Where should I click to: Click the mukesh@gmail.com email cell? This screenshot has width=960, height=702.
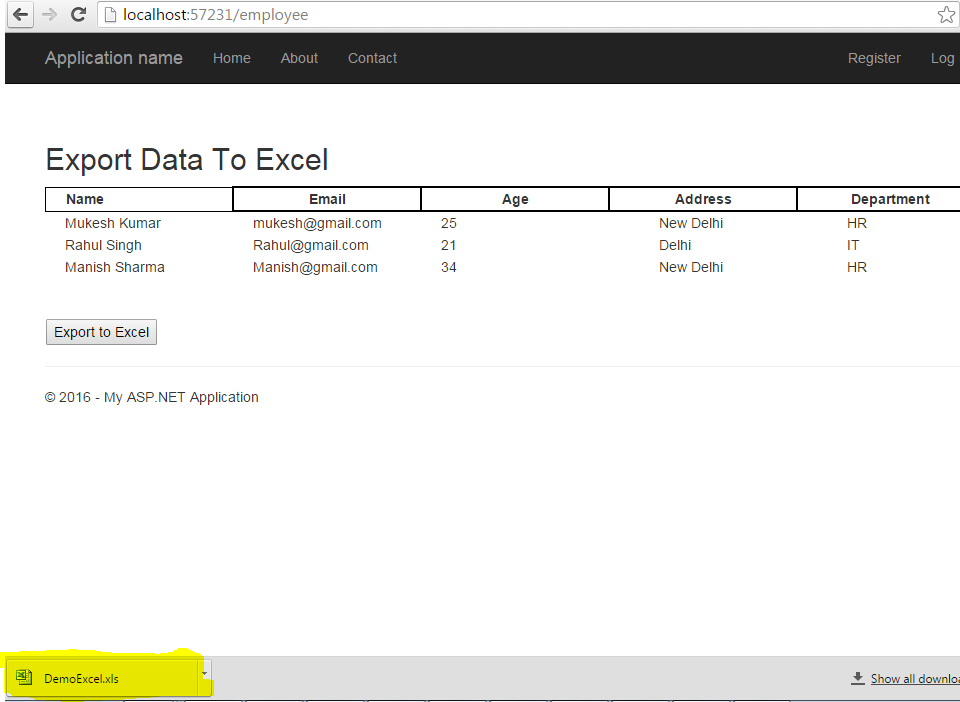317,223
